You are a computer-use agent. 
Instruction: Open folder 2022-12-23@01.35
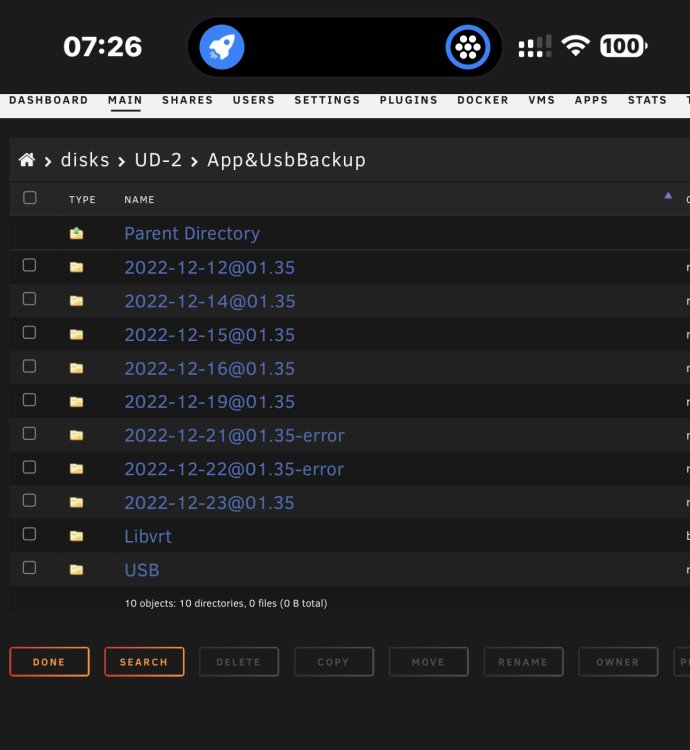tap(209, 503)
